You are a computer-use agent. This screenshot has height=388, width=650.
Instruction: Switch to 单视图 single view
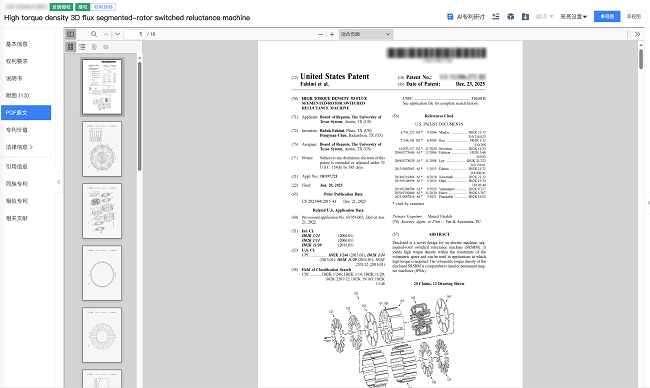pyautogui.click(x=607, y=16)
